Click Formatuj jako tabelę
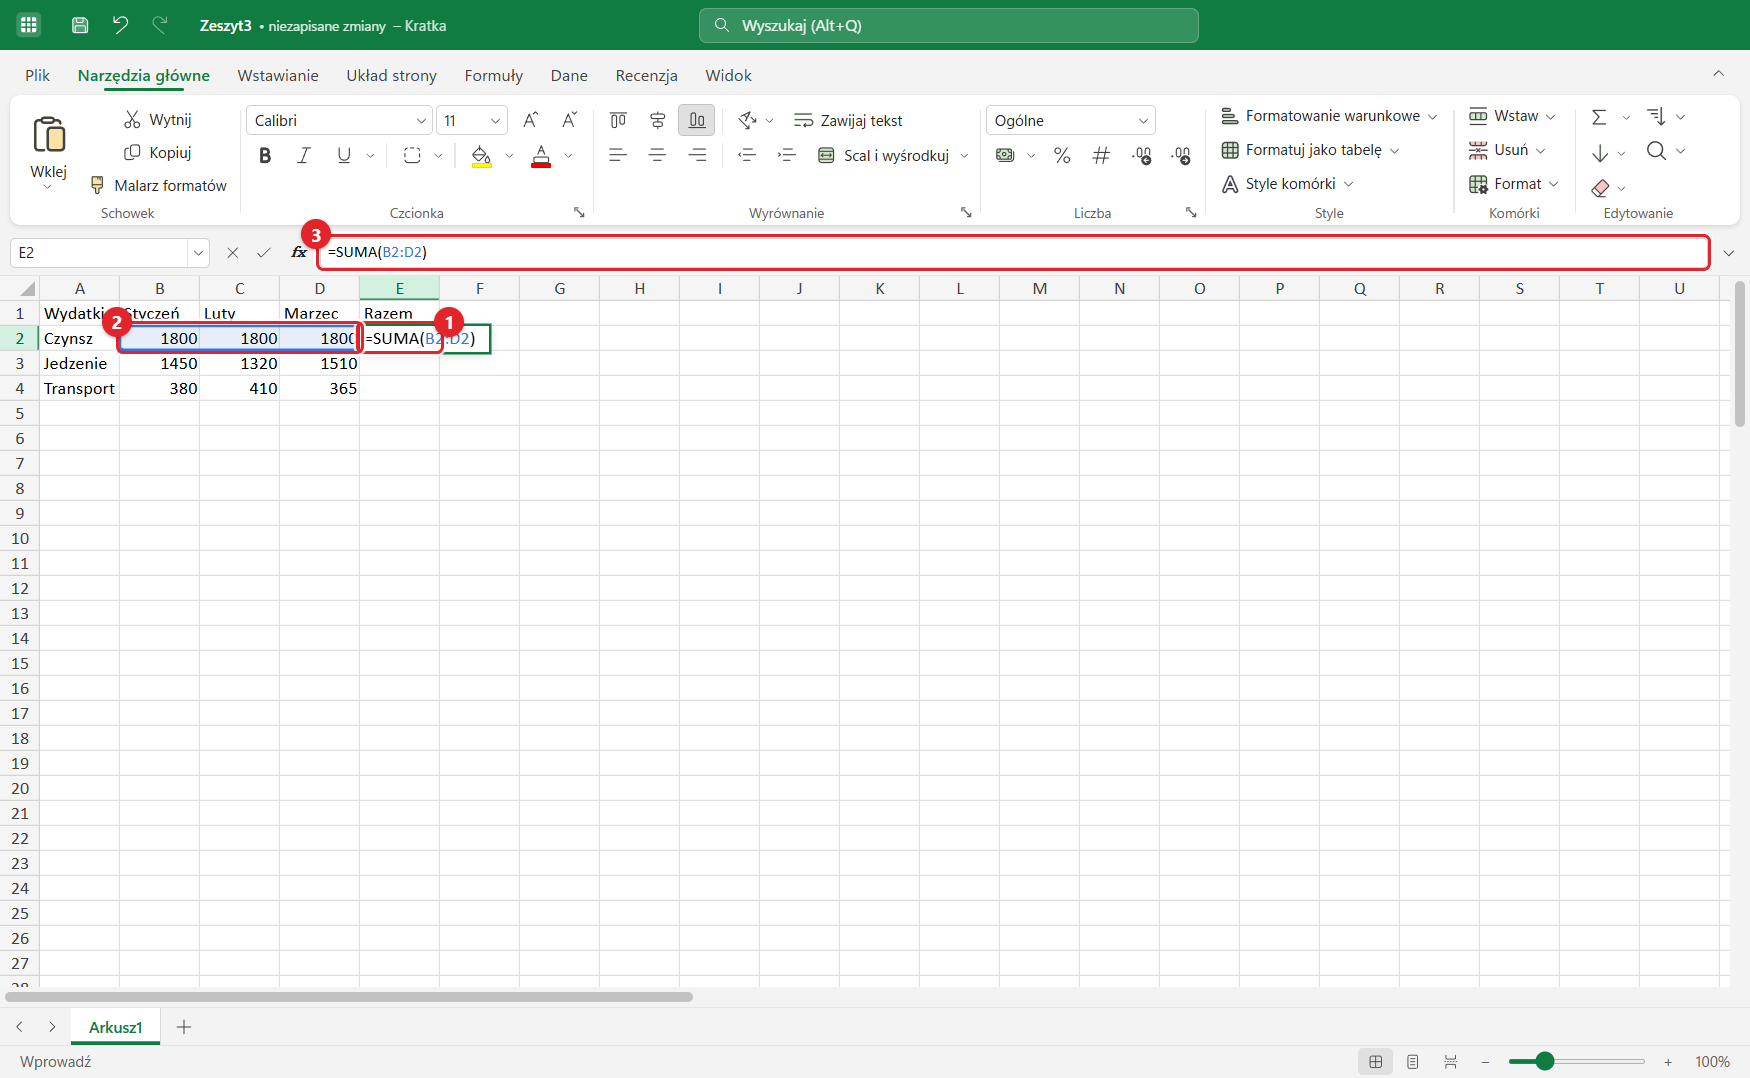 [x=1310, y=150]
